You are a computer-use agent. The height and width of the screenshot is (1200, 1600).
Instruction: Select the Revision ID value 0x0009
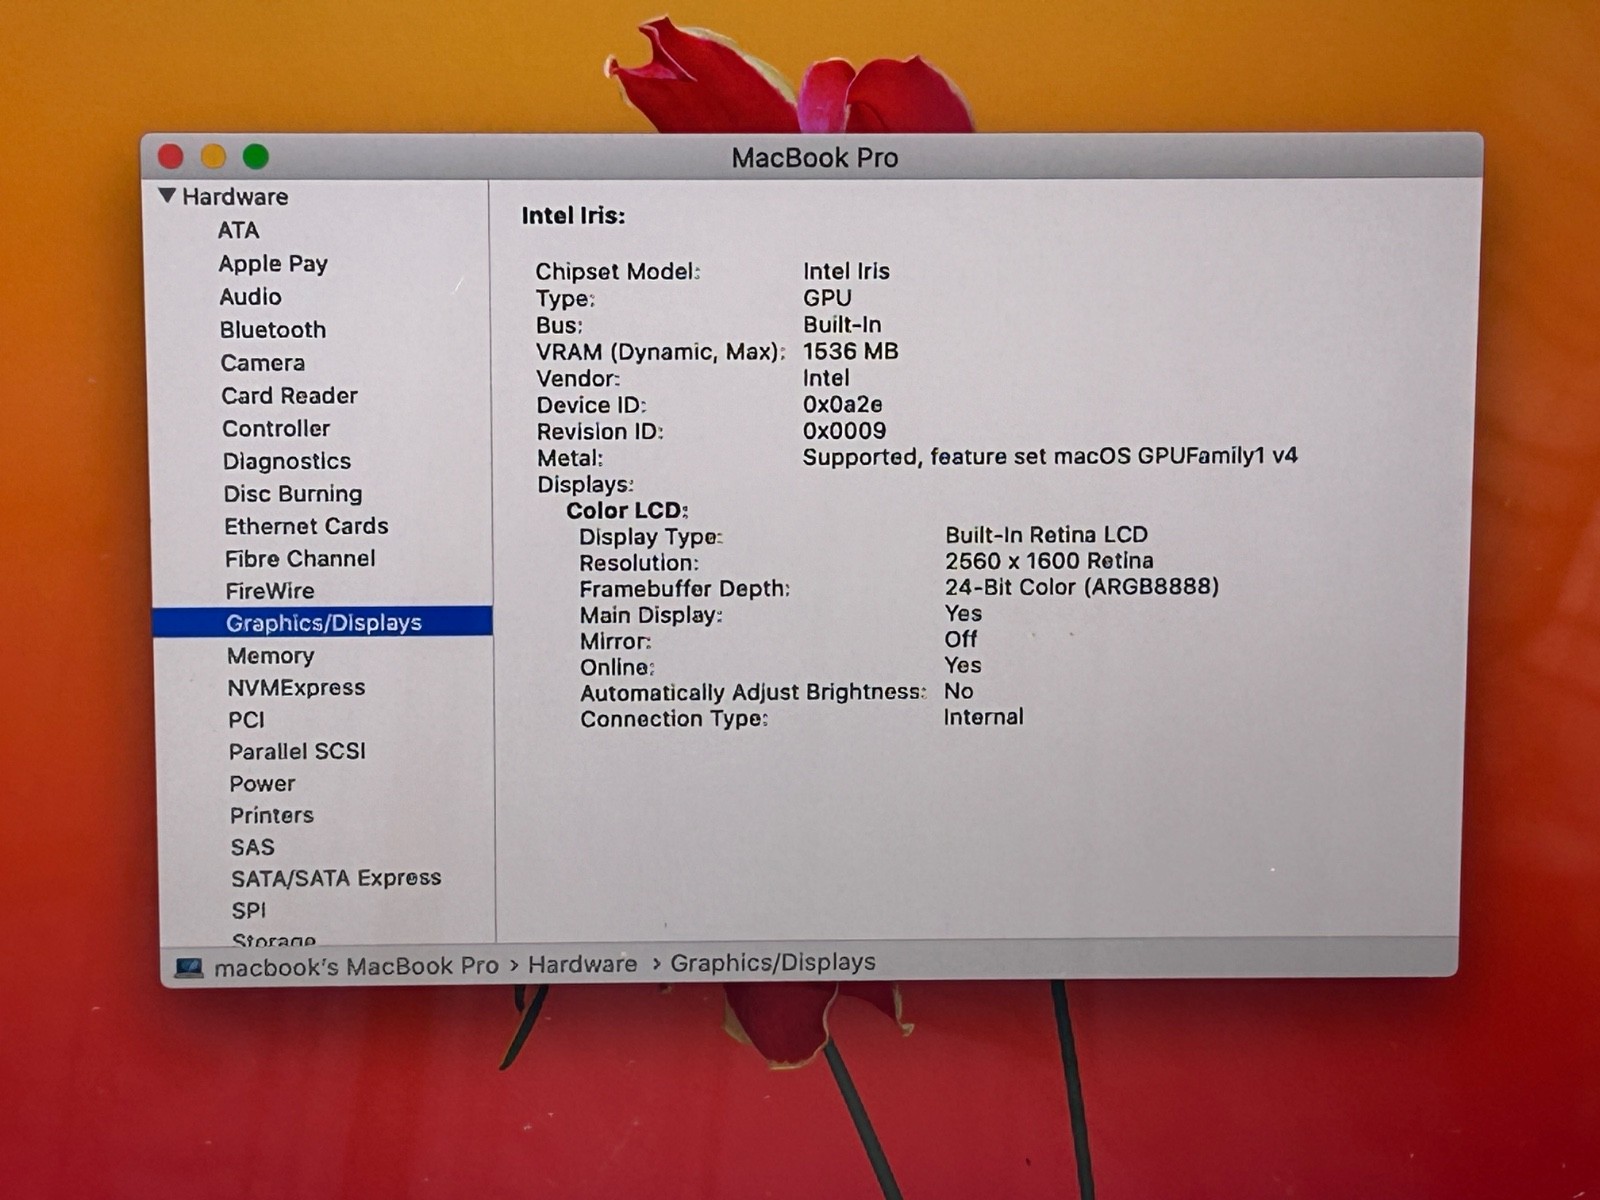click(x=845, y=431)
